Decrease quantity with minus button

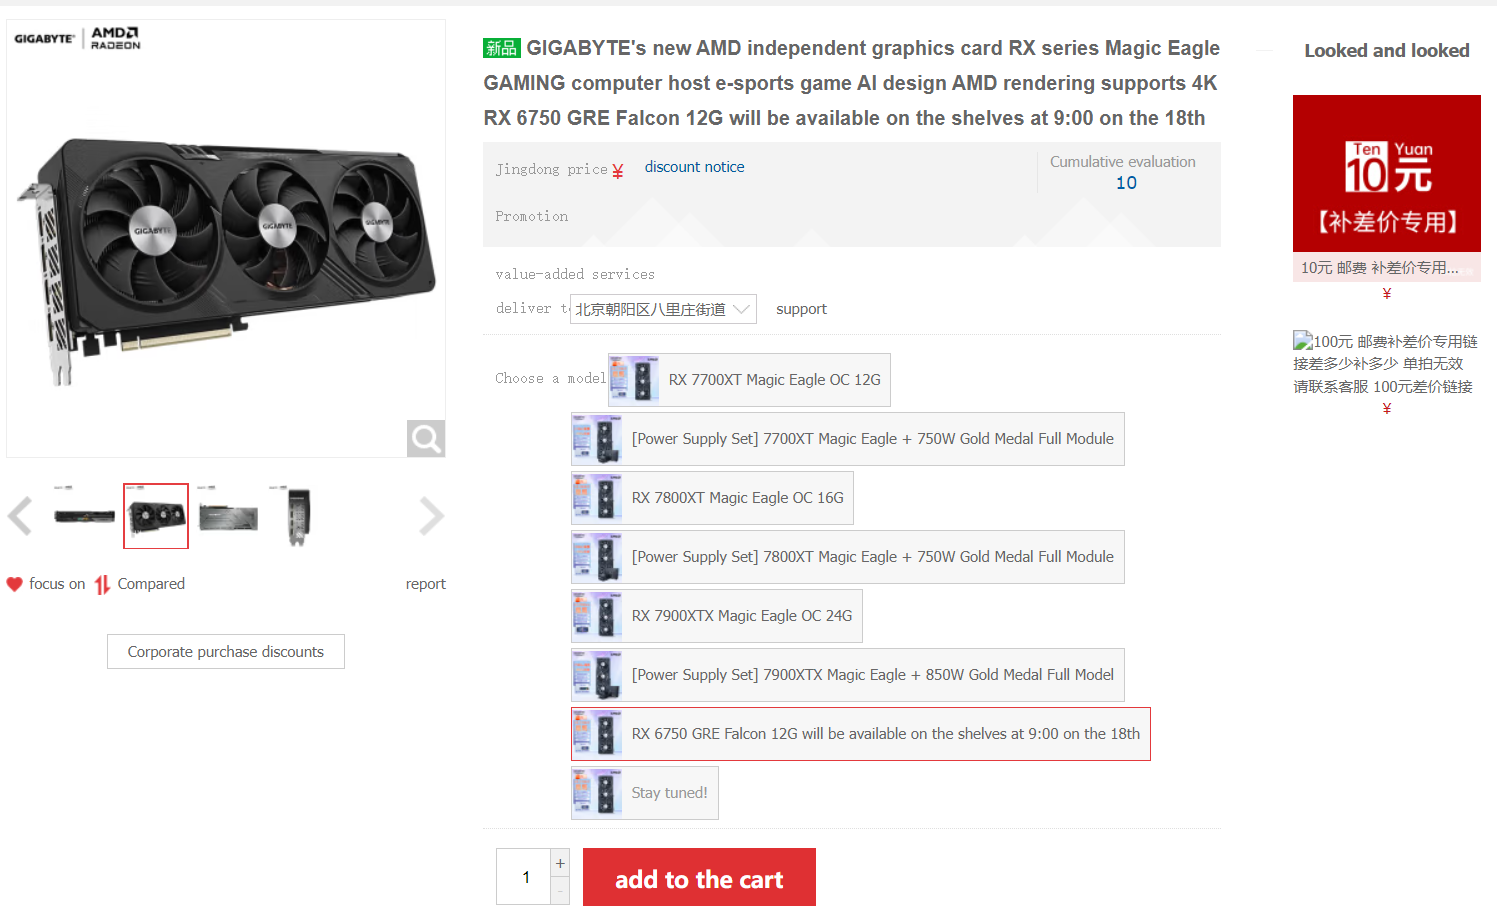coord(560,891)
